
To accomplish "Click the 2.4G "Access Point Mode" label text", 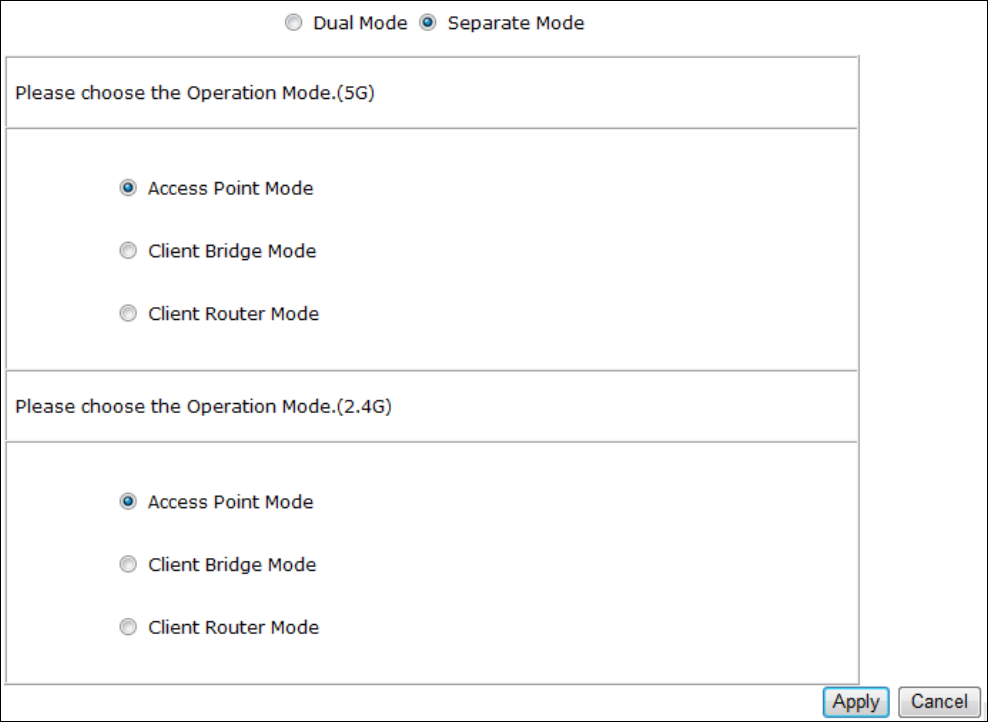I will (x=230, y=502).
